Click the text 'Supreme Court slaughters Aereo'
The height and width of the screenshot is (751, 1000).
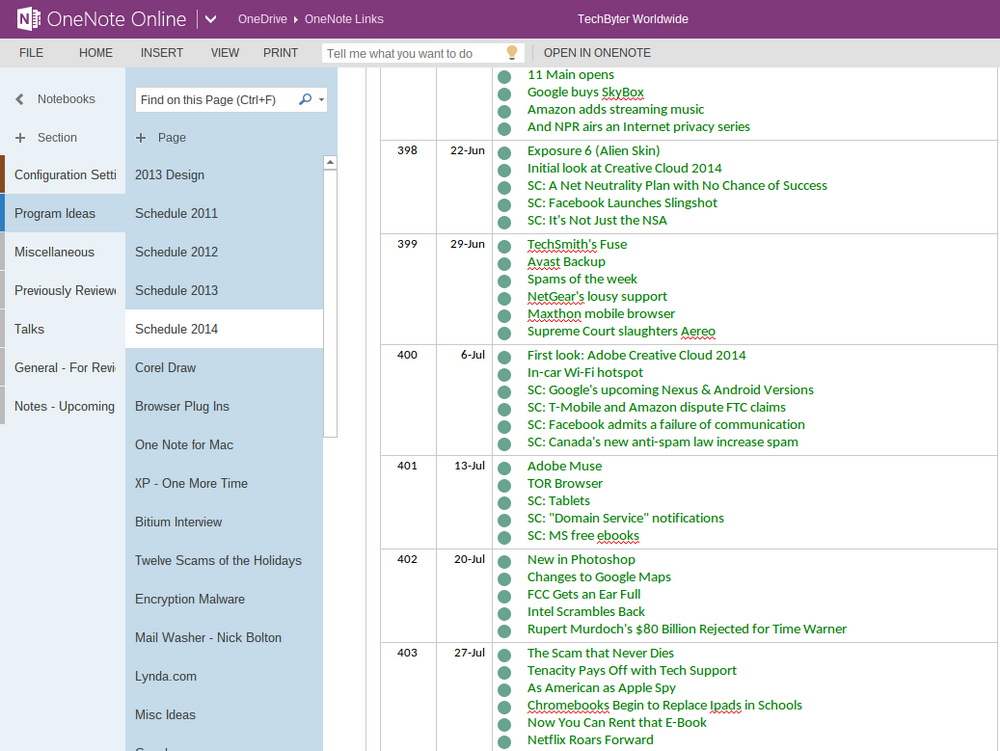tap(621, 332)
